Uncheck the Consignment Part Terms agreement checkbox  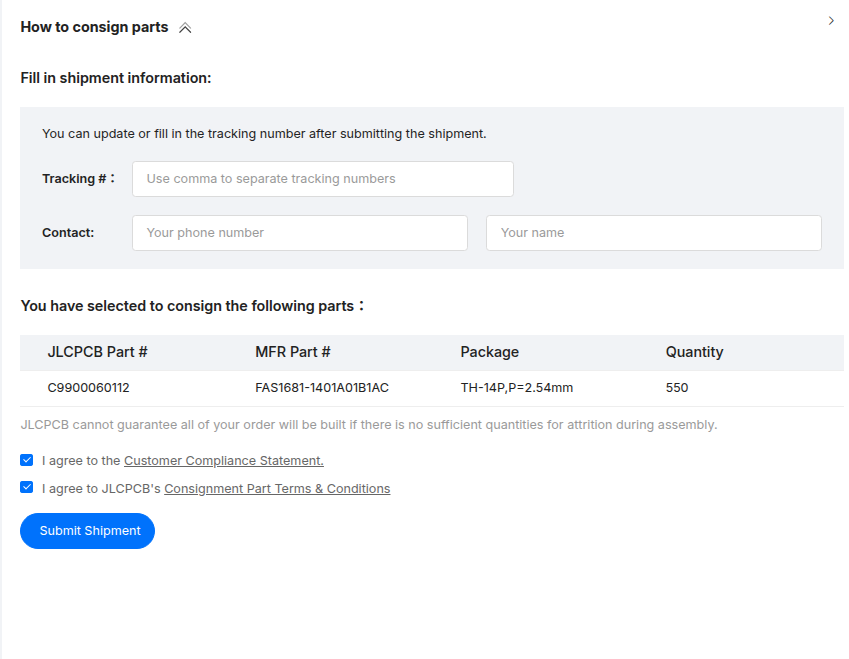(x=27, y=488)
